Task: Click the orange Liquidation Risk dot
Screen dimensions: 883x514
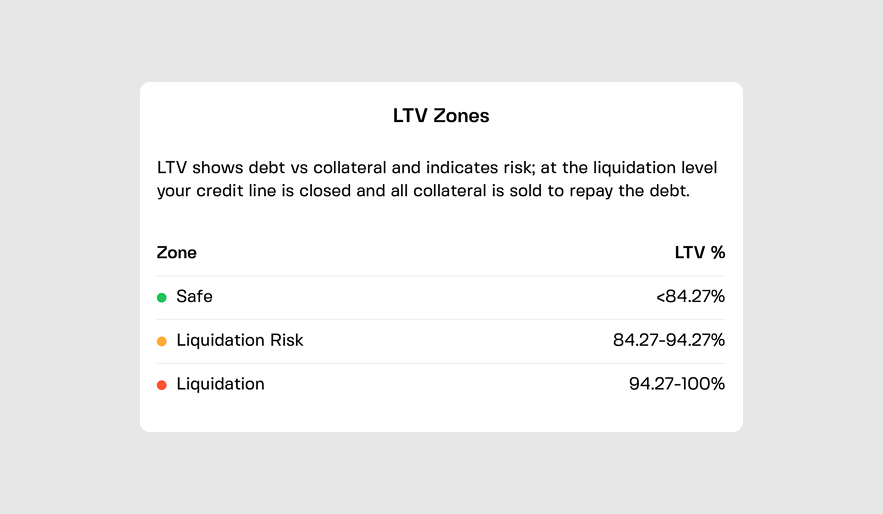Action: point(162,341)
